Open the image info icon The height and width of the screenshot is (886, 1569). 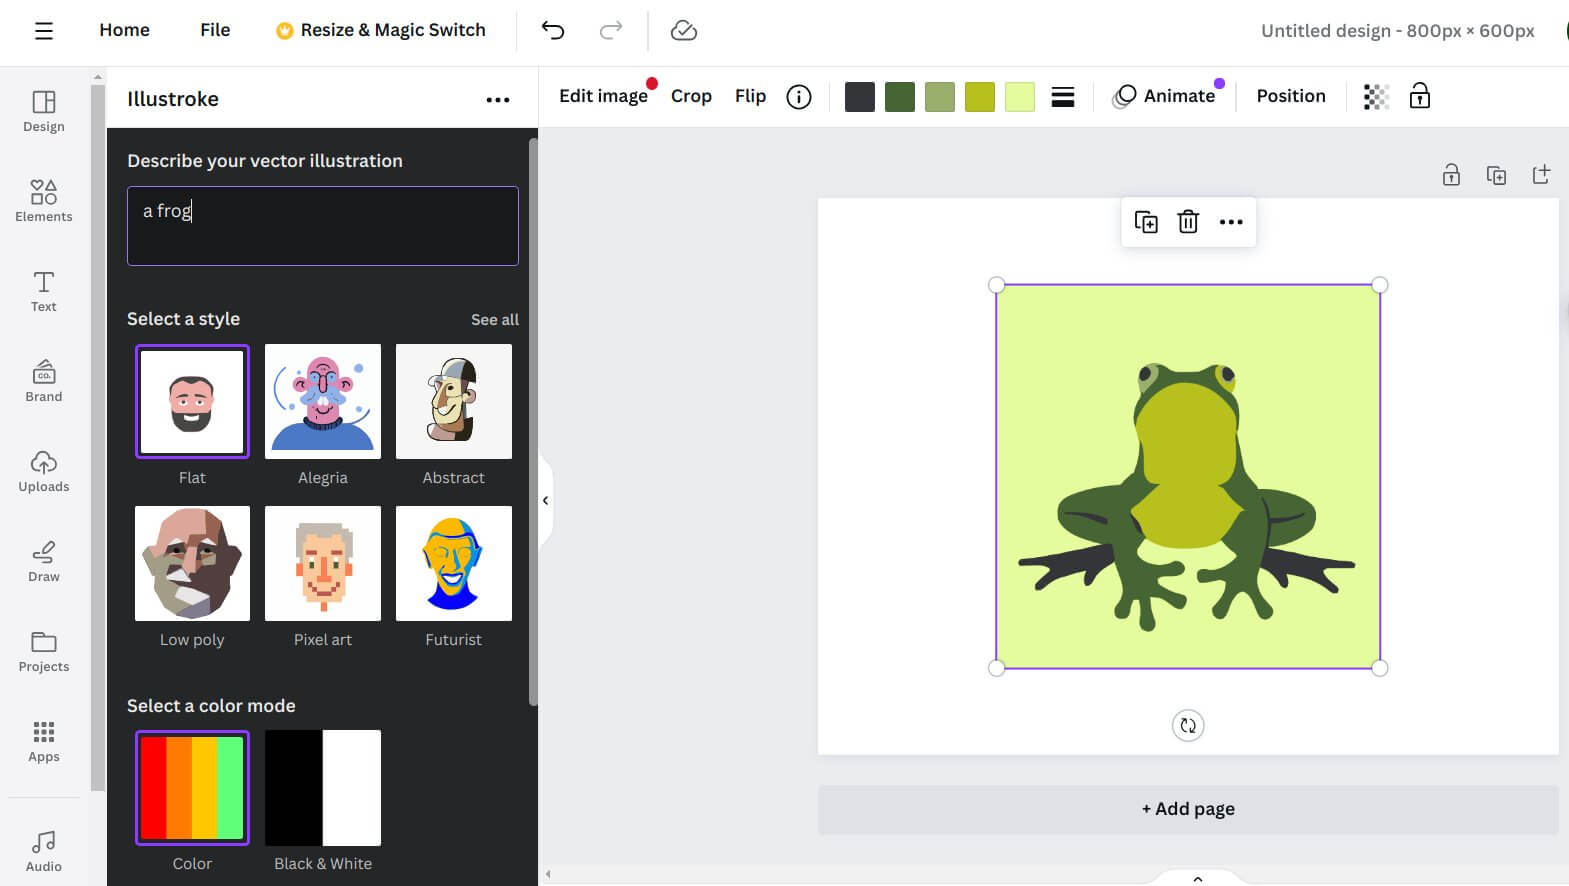799,97
